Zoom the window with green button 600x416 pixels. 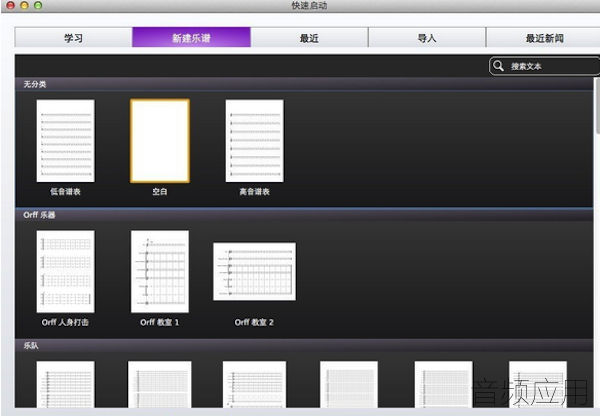(38, 5)
